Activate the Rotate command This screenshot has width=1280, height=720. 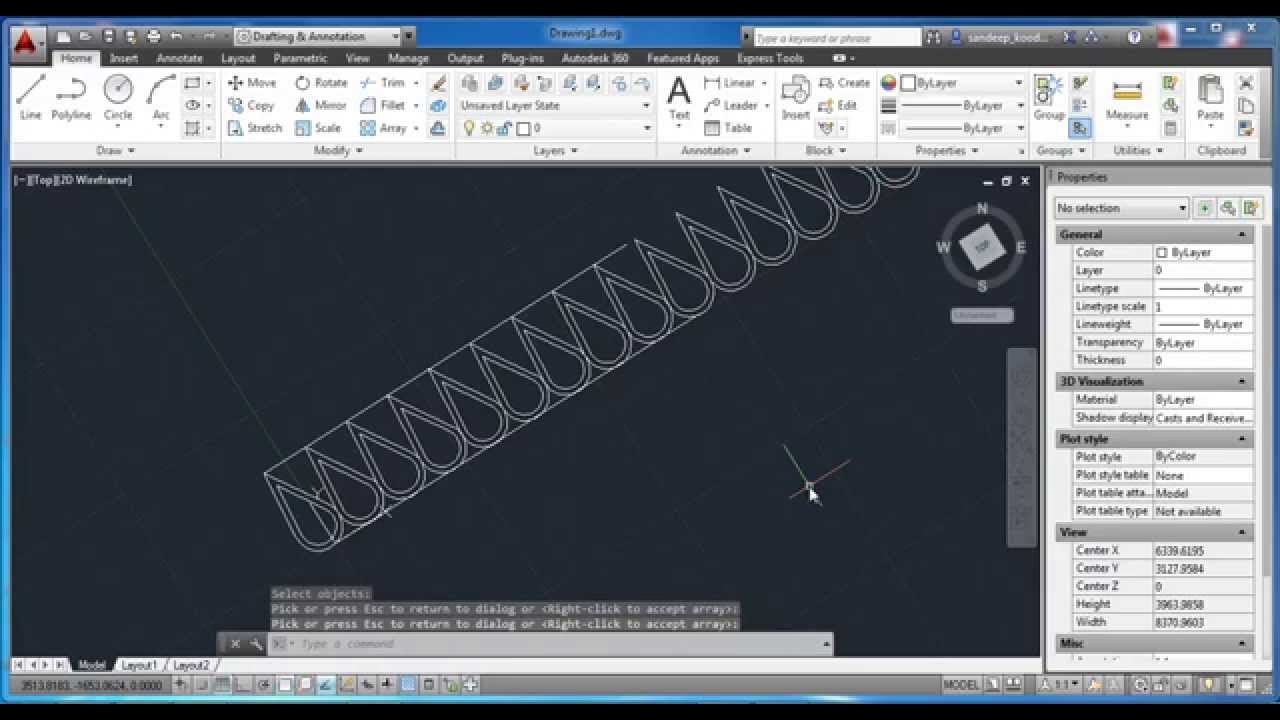(x=321, y=83)
